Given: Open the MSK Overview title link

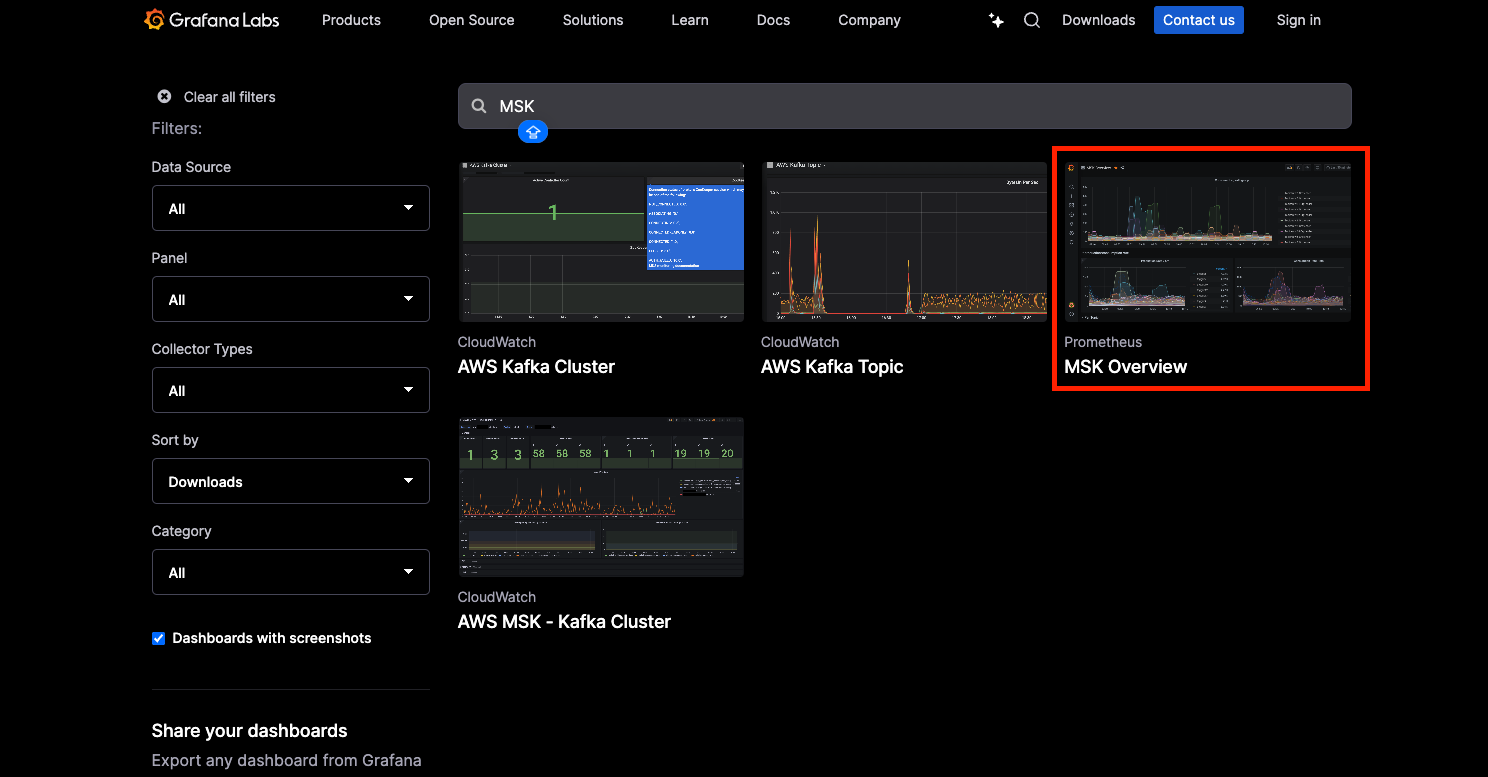Looking at the screenshot, I should (x=1126, y=367).
